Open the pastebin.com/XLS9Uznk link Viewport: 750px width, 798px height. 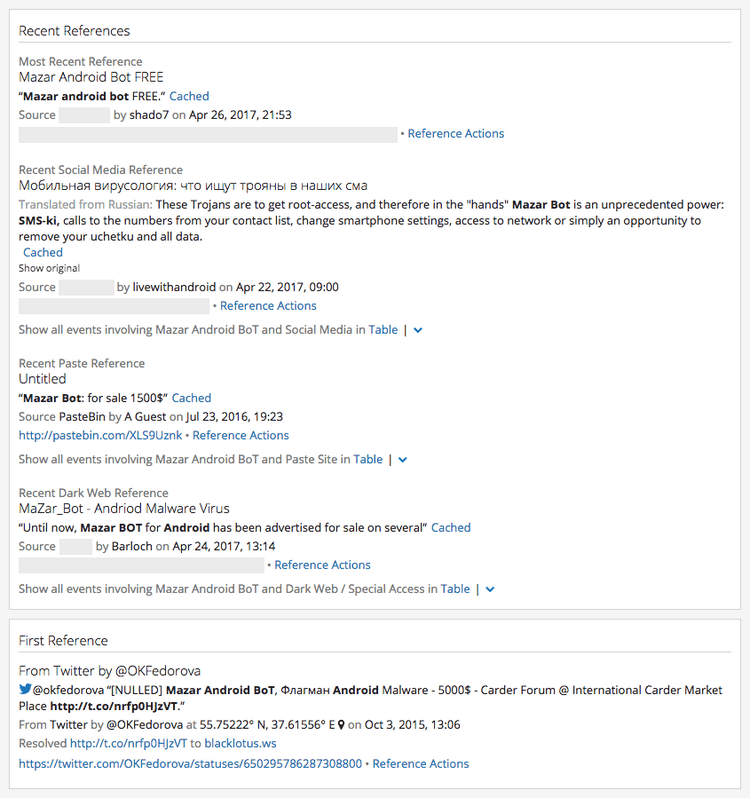[102, 436]
